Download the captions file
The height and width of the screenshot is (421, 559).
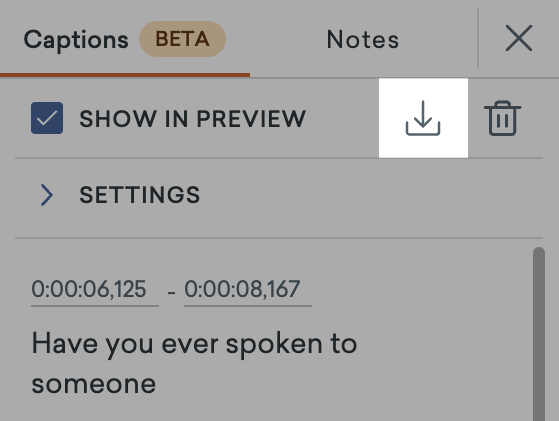tap(423, 118)
